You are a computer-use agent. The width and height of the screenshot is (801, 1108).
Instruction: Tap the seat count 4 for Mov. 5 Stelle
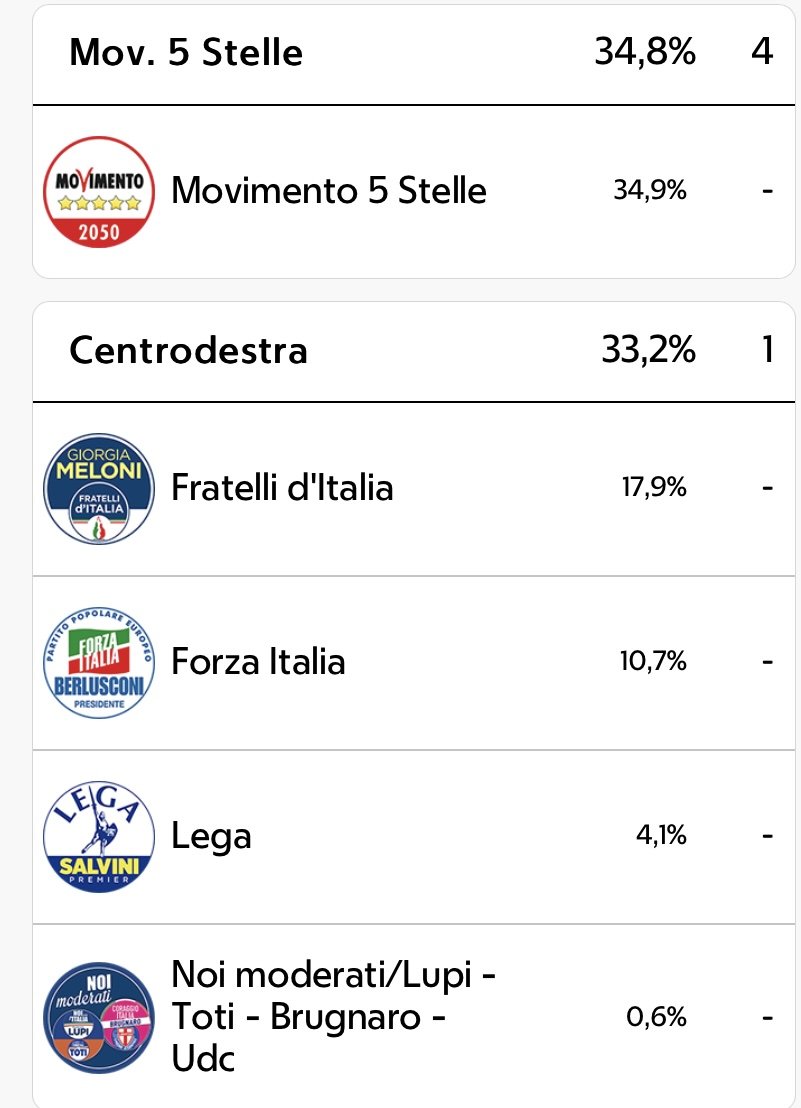(x=762, y=52)
